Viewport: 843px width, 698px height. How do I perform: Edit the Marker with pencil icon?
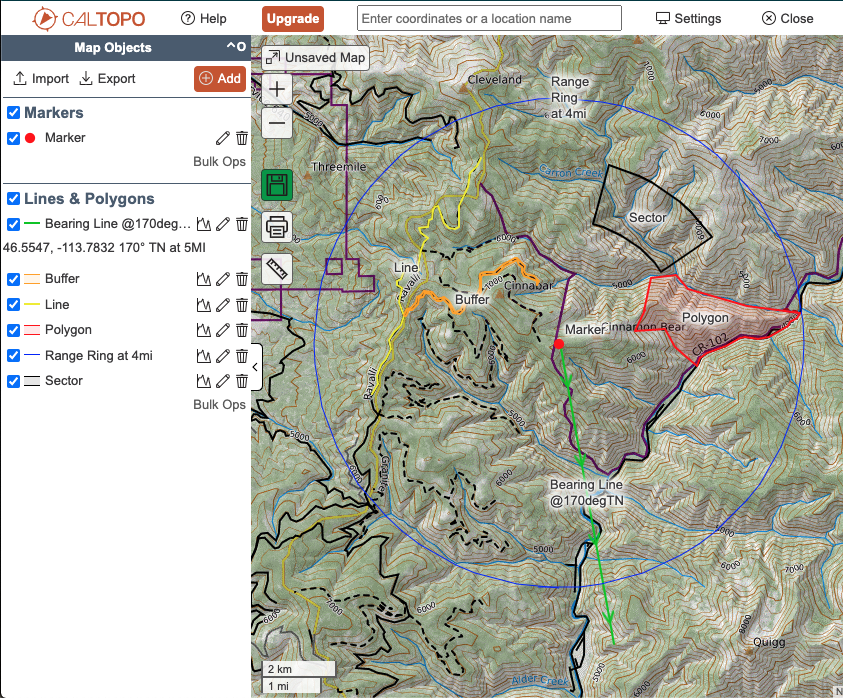[223, 138]
